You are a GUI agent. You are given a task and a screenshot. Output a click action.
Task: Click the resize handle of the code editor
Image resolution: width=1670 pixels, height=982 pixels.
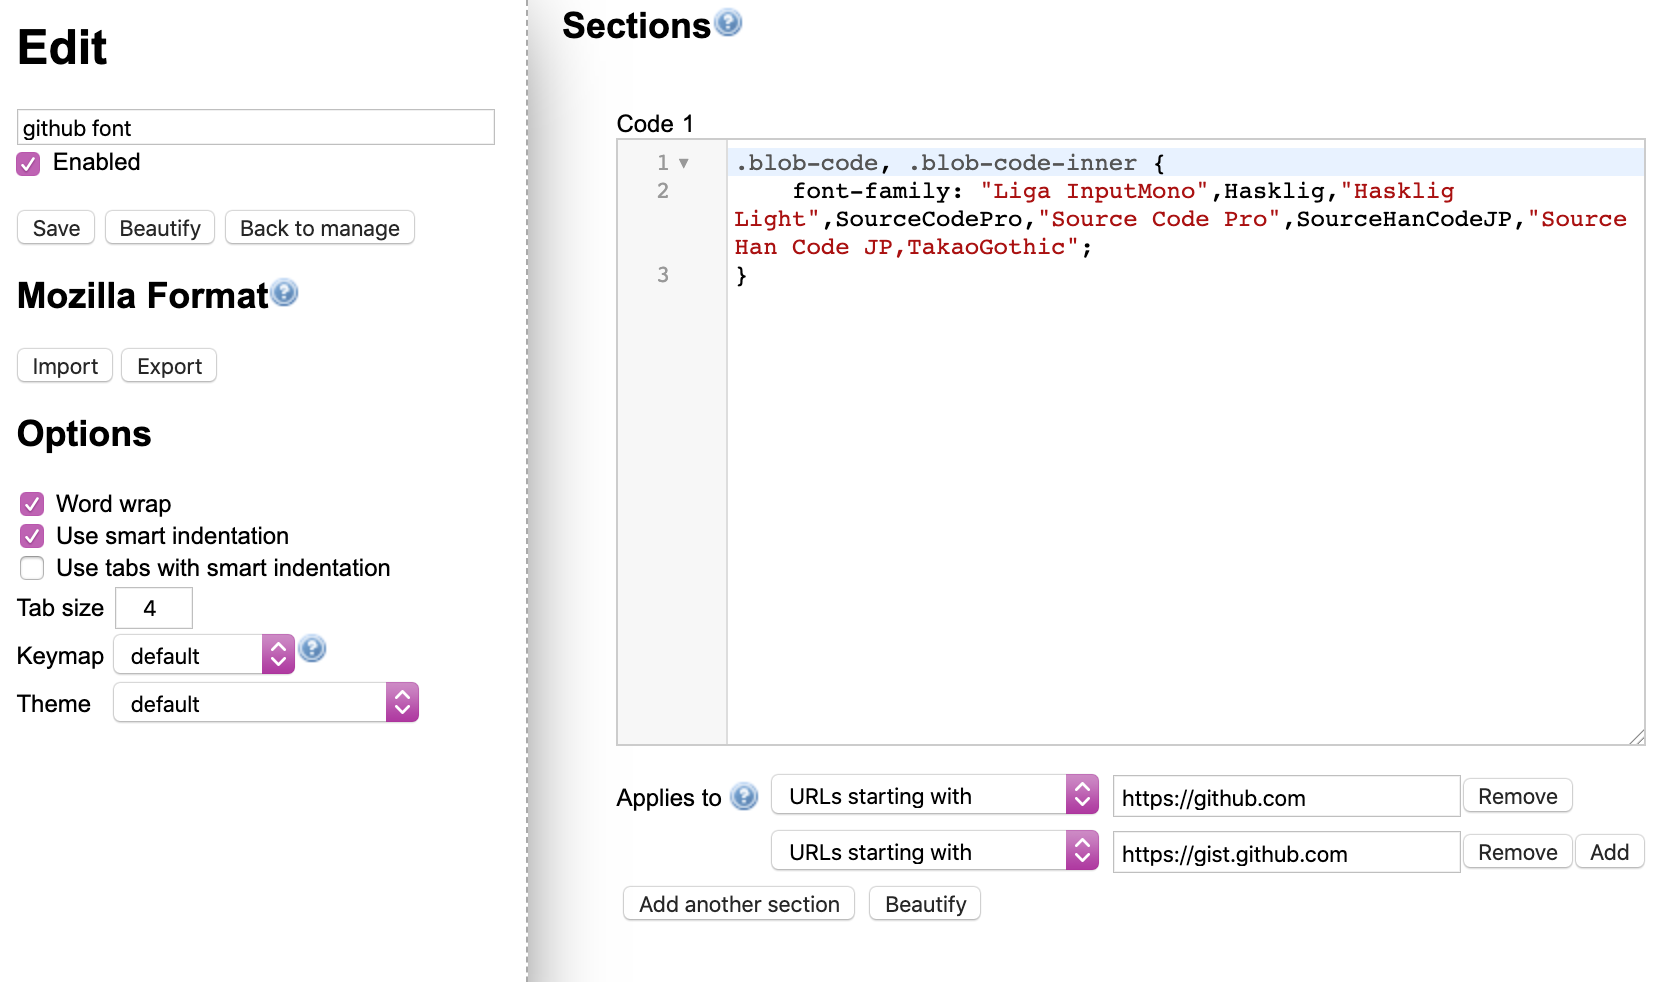[x=1636, y=737]
